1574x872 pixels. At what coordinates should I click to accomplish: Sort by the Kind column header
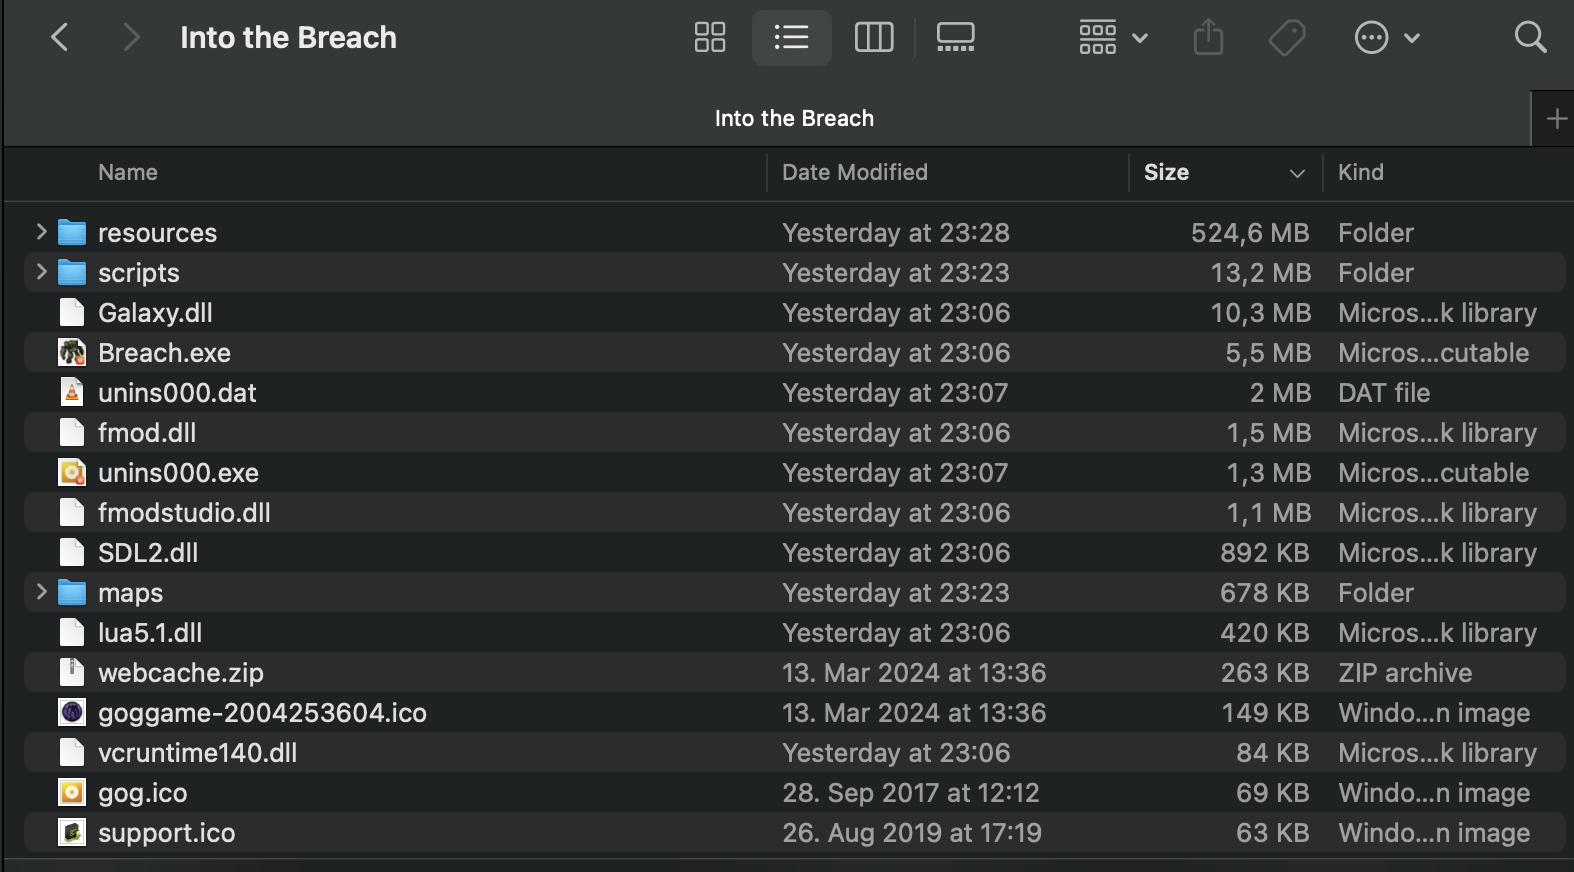point(1361,172)
